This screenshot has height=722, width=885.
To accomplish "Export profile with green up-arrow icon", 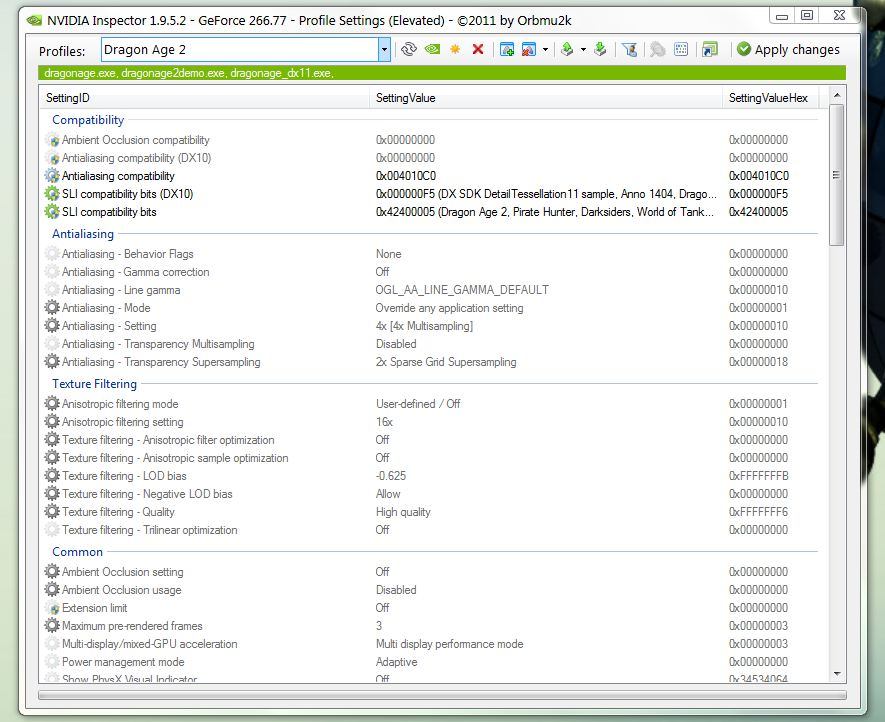I will click(x=567, y=50).
